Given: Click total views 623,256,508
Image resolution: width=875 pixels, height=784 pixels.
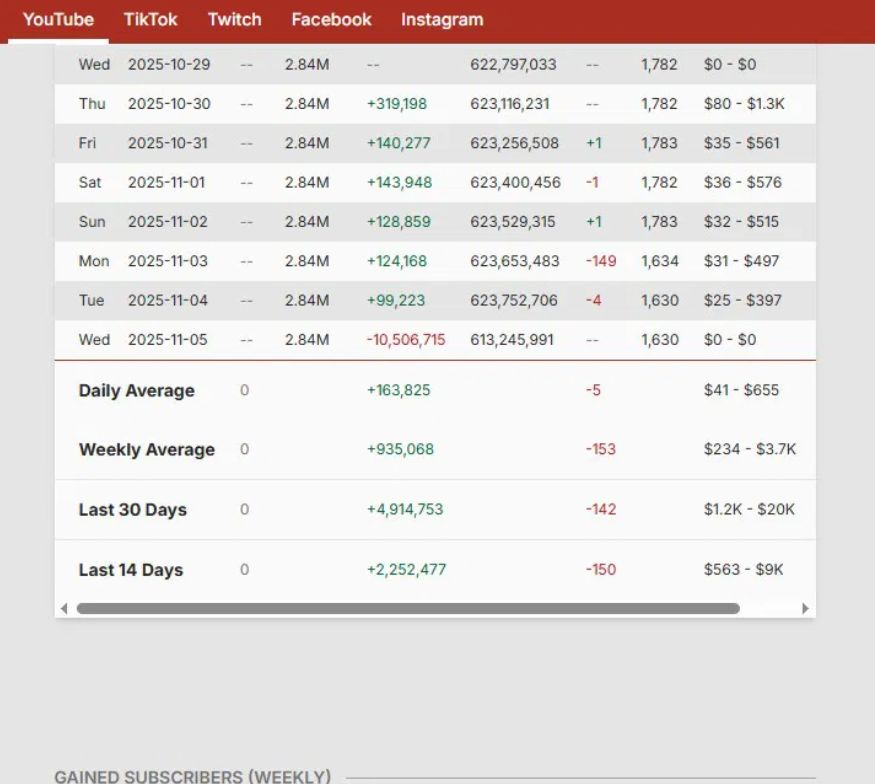Looking at the screenshot, I should 514,143.
